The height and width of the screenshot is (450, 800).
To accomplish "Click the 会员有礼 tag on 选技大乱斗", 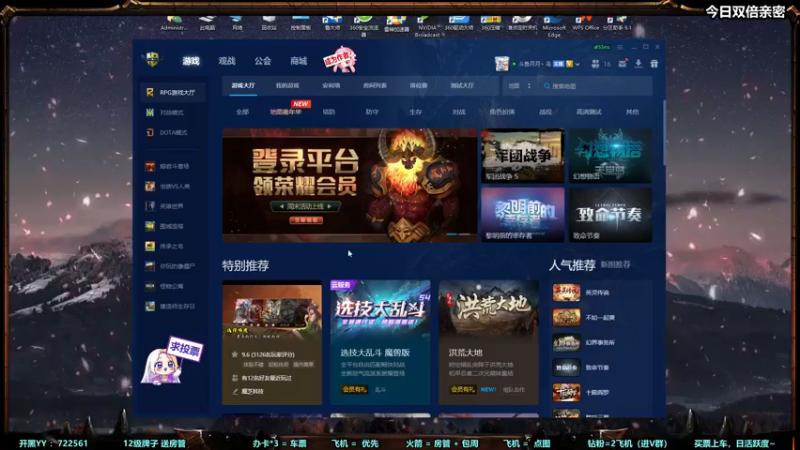I will tap(354, 389).
